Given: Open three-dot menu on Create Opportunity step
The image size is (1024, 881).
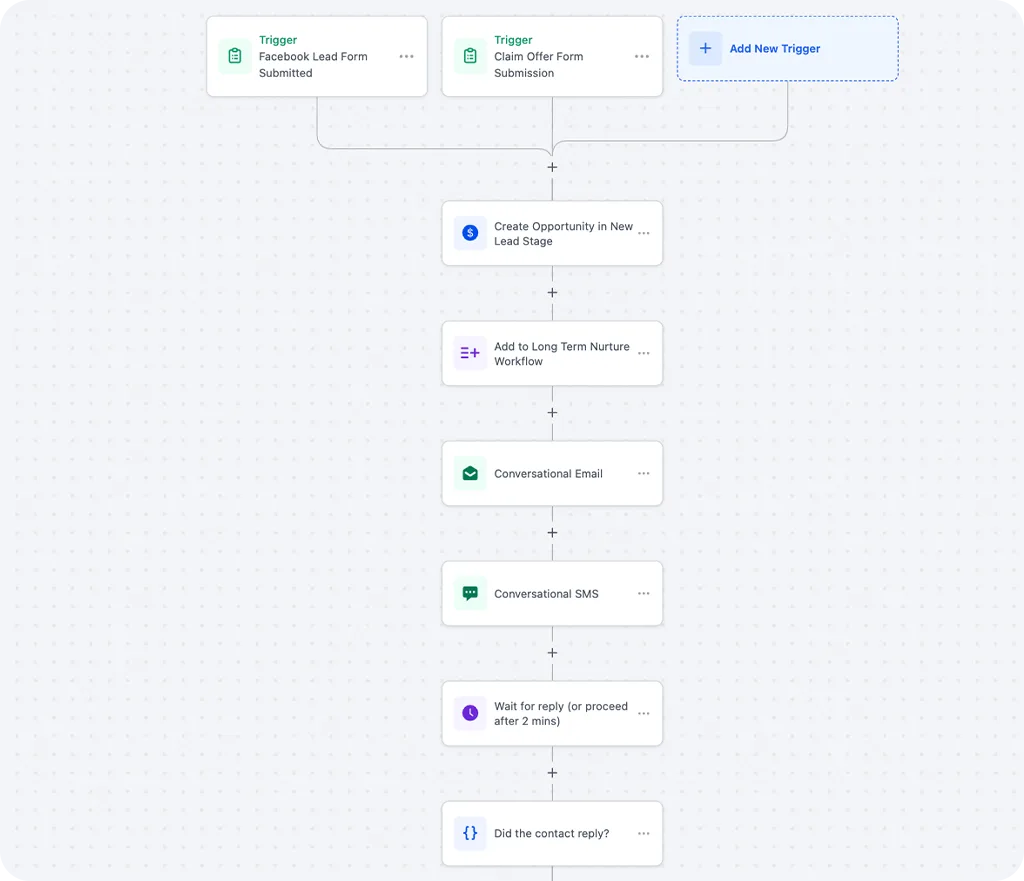Looking at the screenshot, I should (x=643, y=233).
